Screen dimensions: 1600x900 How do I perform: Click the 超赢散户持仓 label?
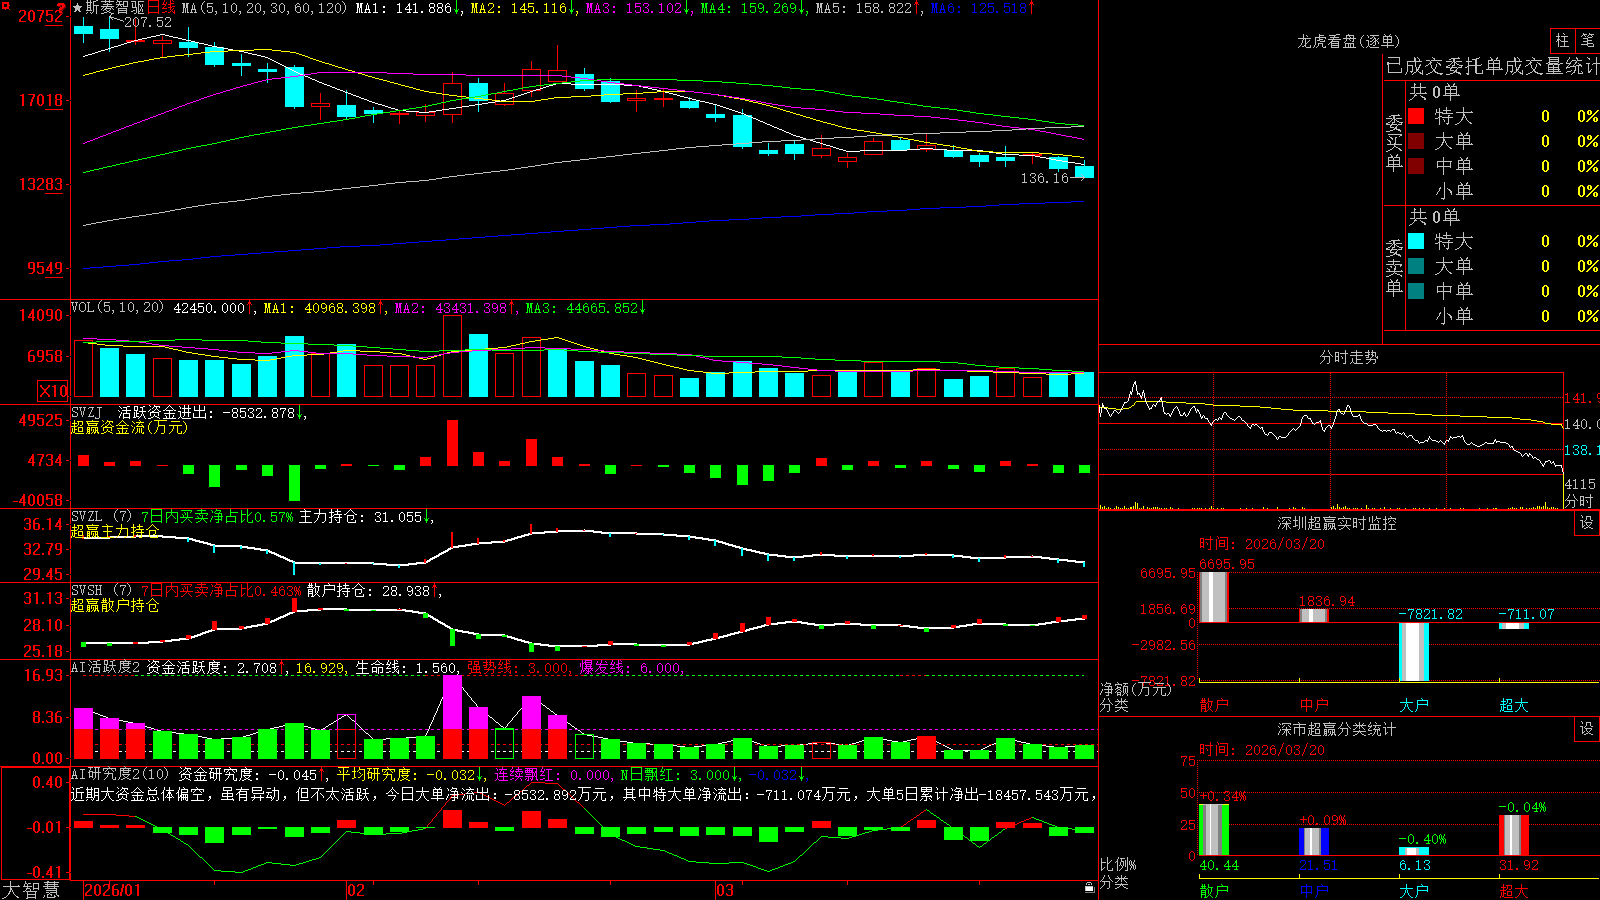(115, 605)
